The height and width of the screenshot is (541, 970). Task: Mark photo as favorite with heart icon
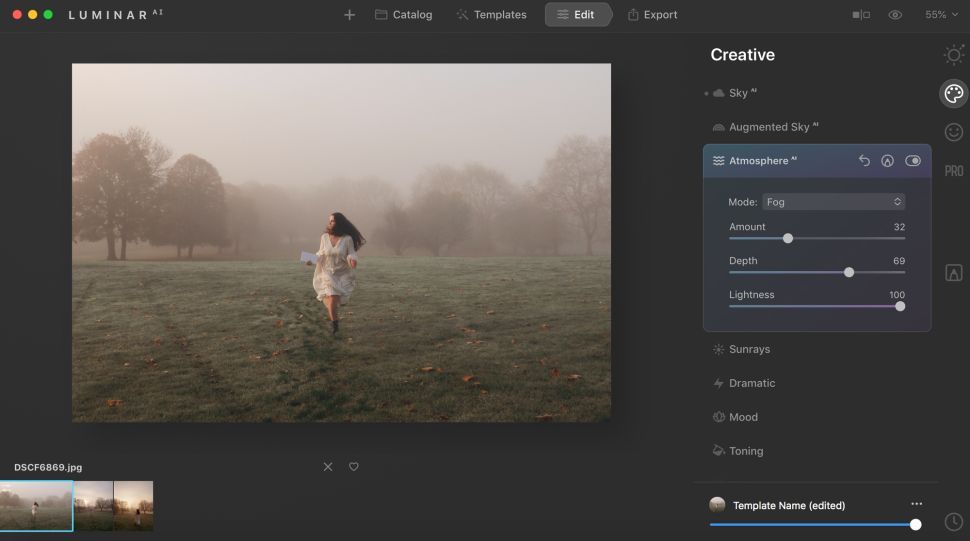[353, 467]
